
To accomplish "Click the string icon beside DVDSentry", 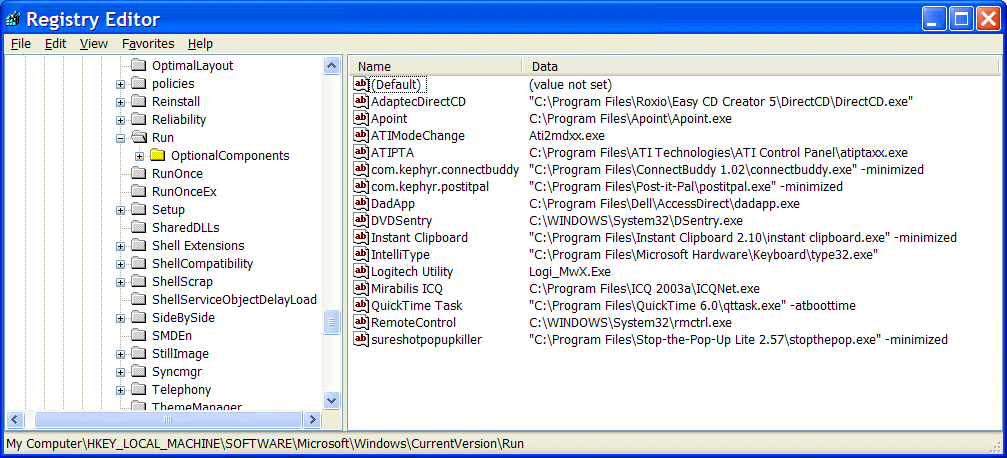I will click(x=361, y=220).
